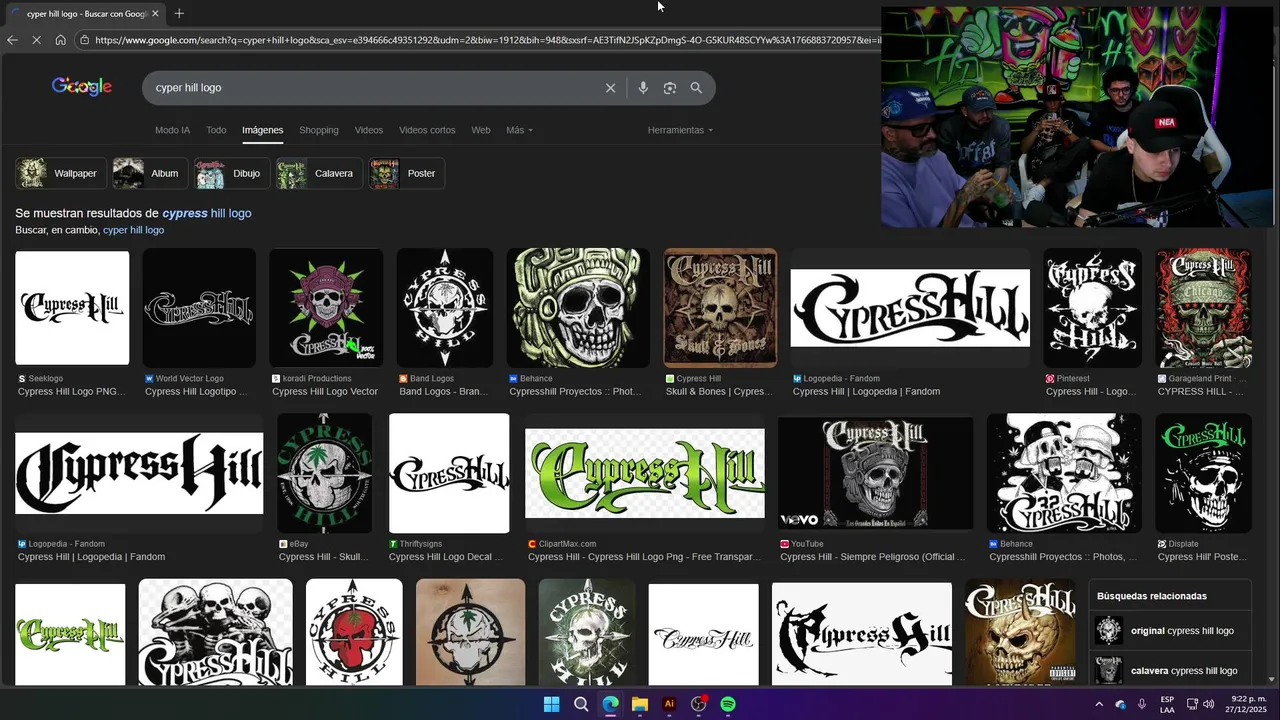Select the cyper hill logo browser tab

point(87,14)
